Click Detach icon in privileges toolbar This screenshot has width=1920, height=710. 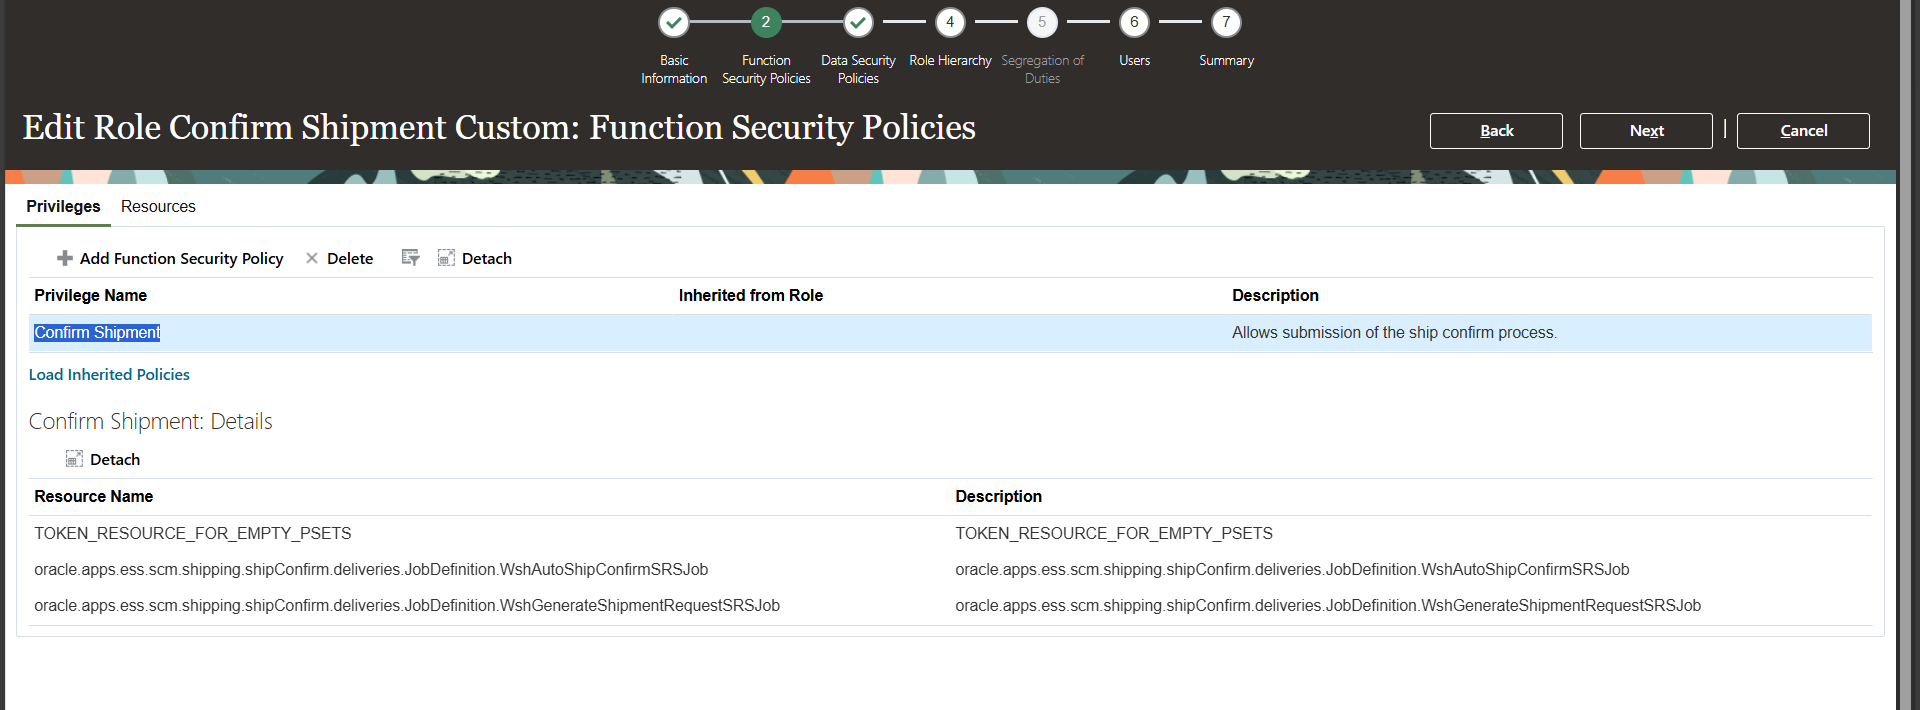446,258
